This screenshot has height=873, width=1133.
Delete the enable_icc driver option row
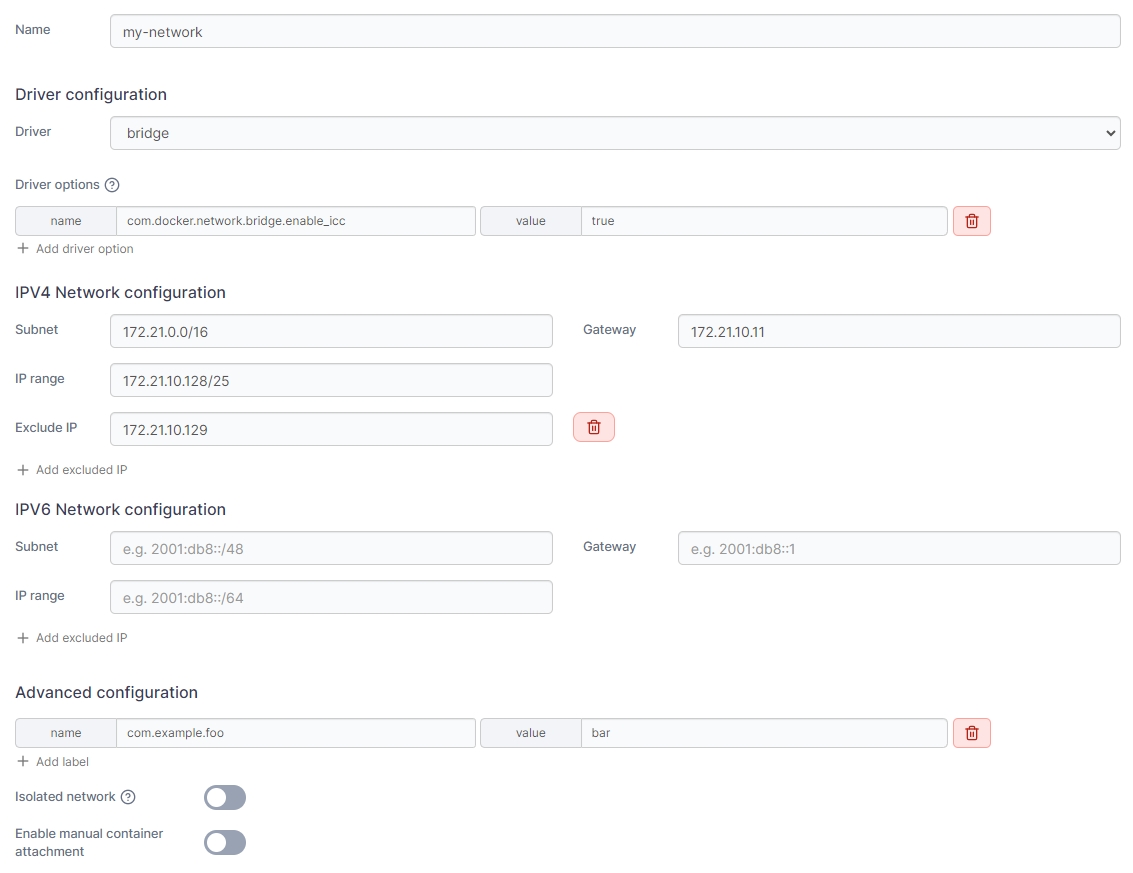971,221
